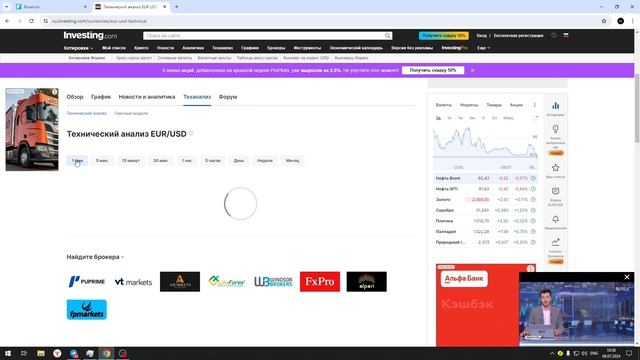The width and height of the screenshot is (640, 360).
Task: Click the bookmark star in address bar
Action: [604, 21]
